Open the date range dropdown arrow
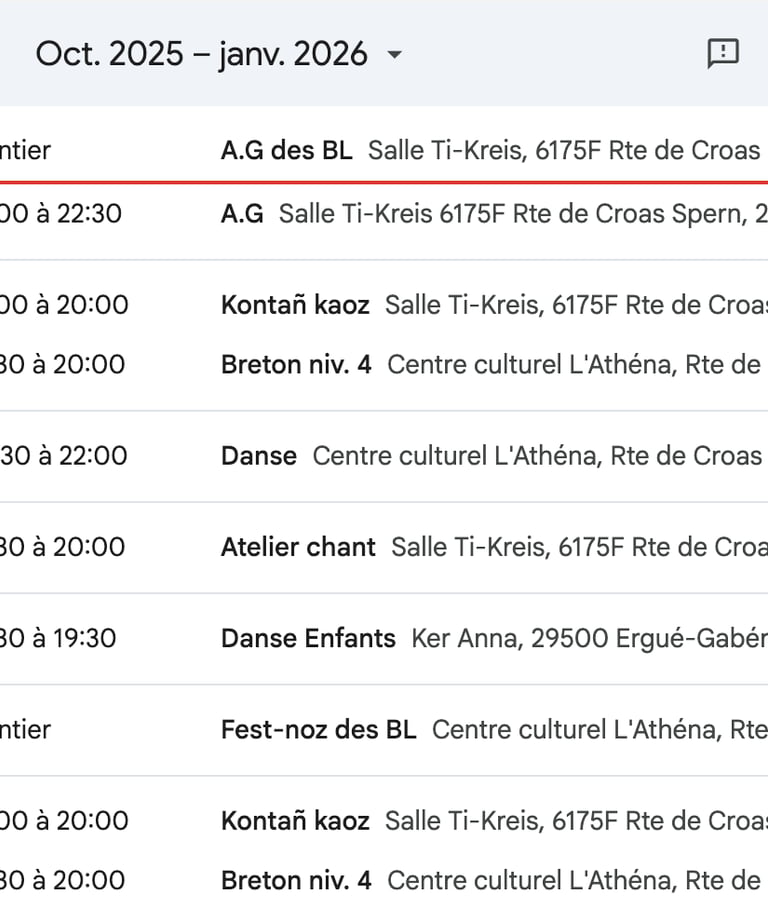This screenshot has width=768, height=922. pos(394,55)
